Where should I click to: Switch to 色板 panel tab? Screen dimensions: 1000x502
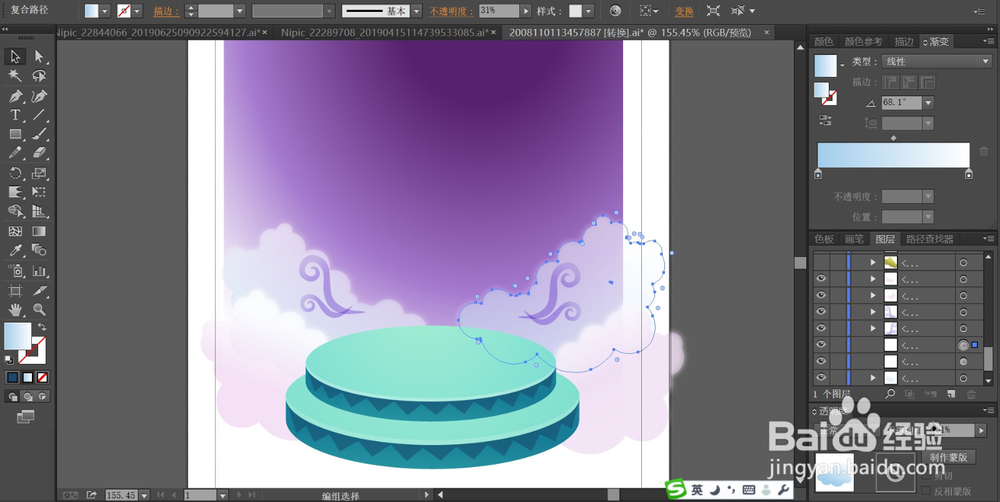824,239
